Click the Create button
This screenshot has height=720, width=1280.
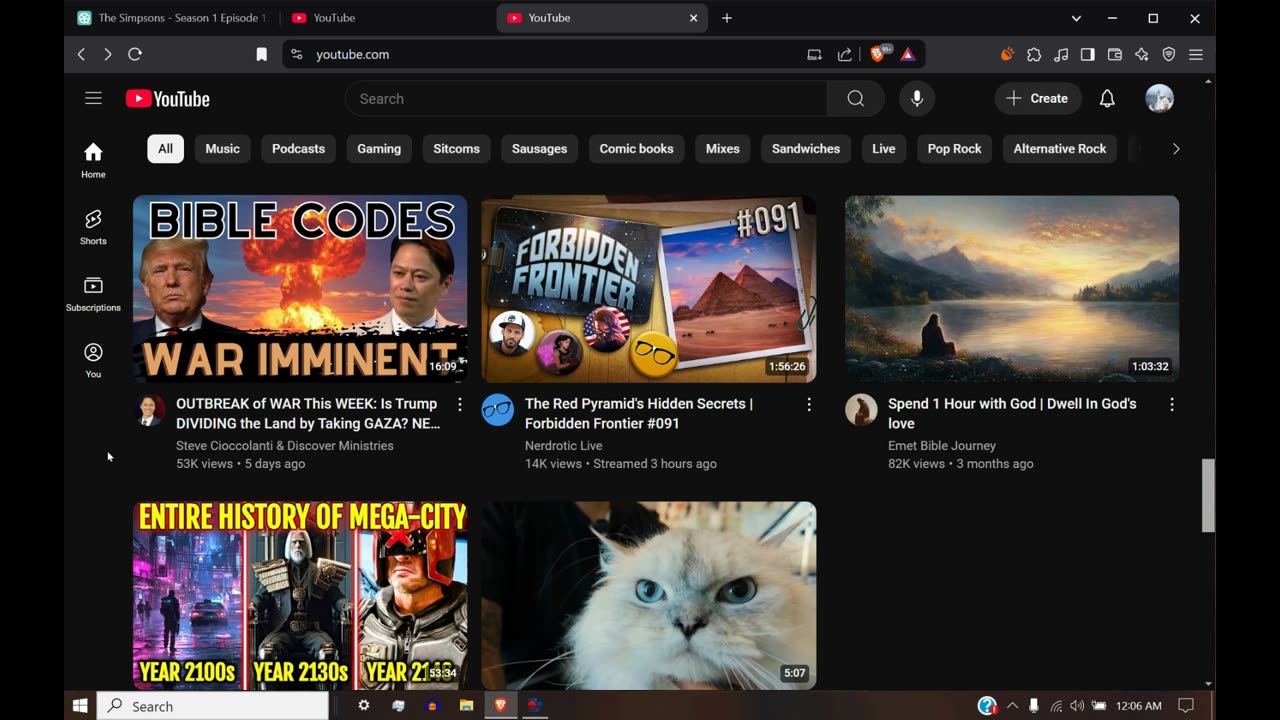(x=1038, y=98)
